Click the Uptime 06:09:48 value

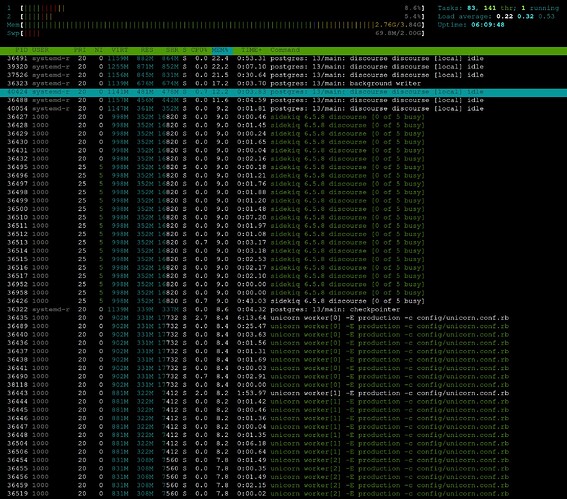pyautogui.click(x=488, y=25)
